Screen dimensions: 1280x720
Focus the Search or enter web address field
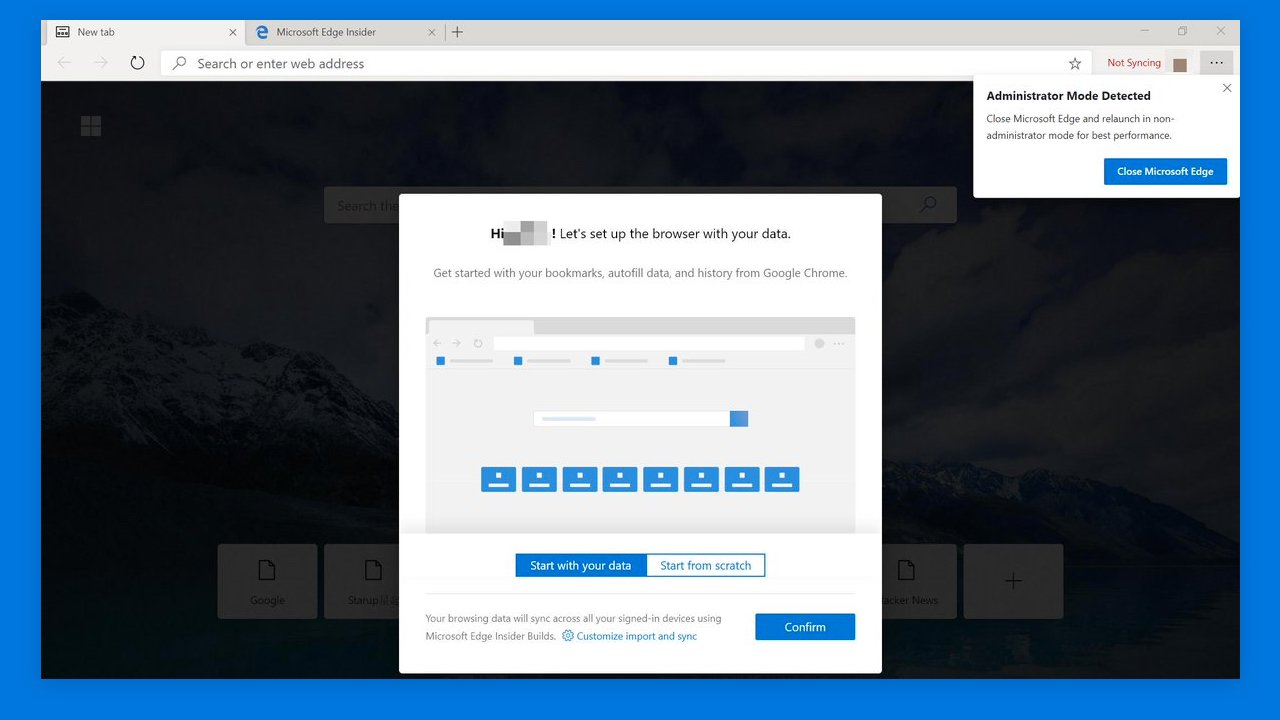(625, 63)
